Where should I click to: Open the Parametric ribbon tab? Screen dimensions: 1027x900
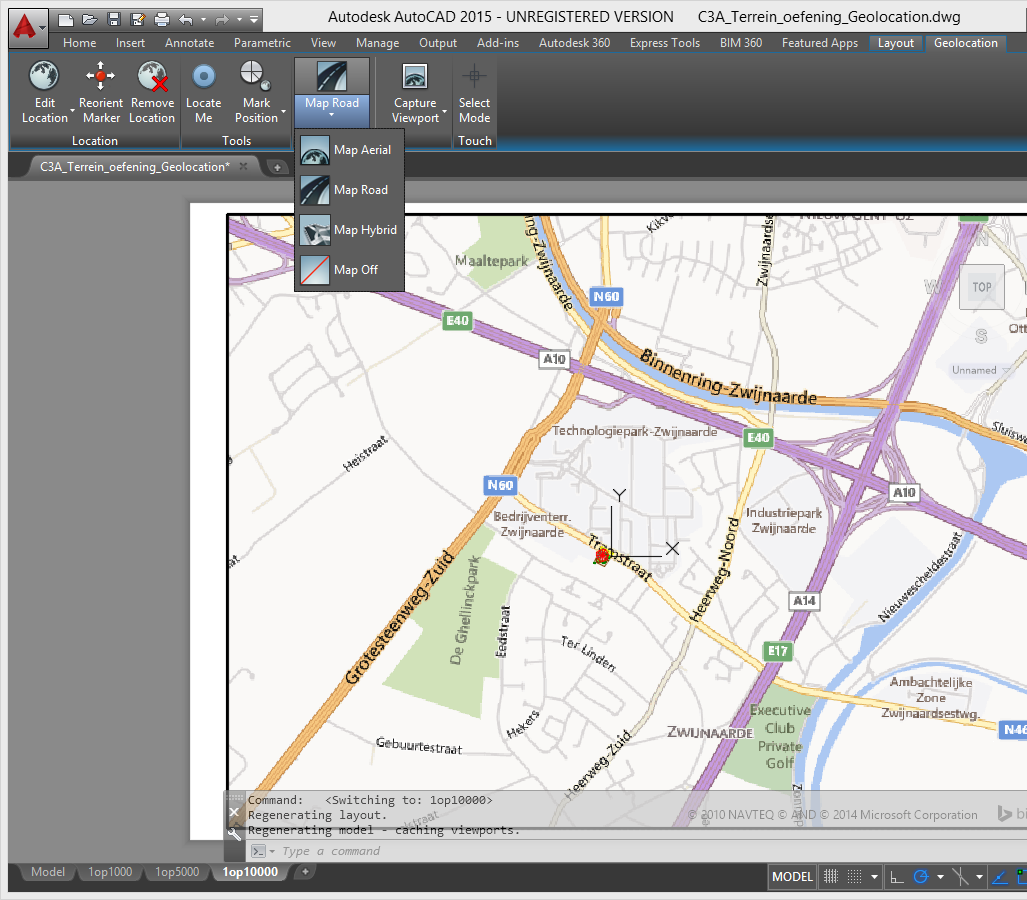coord(262,43)
